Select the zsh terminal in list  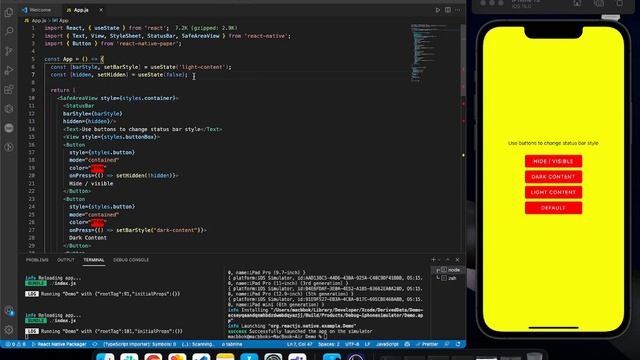click(x=449, y=278)
